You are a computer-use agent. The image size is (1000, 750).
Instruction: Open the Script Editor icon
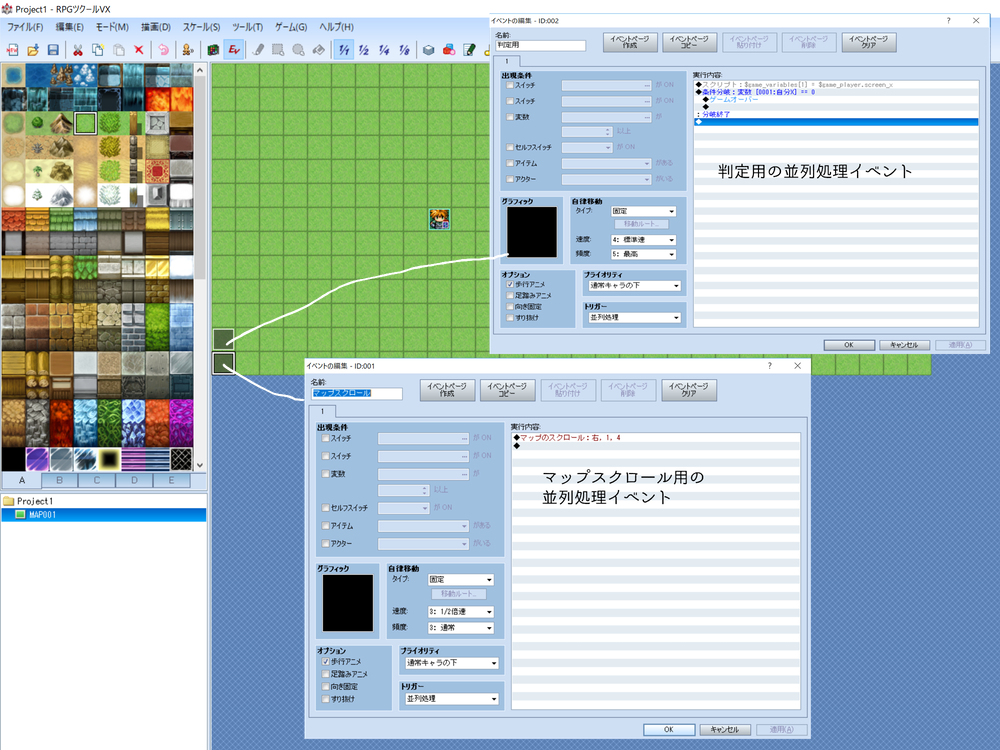point(469,50)
